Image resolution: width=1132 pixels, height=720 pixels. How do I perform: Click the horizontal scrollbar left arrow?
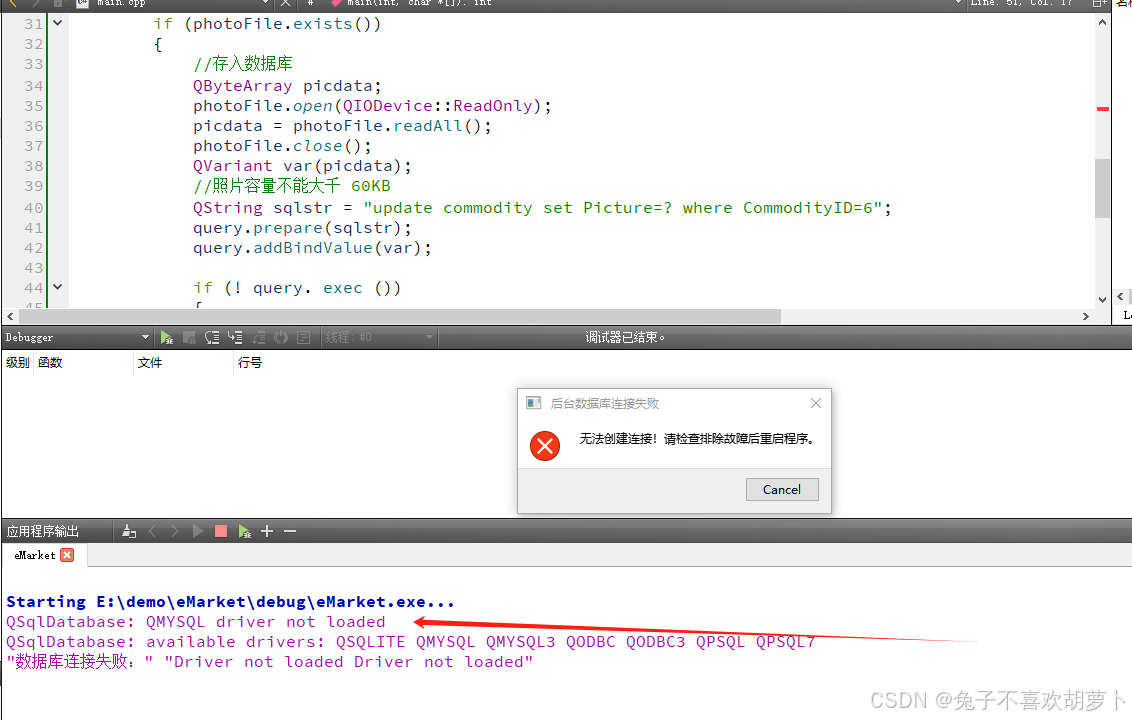[11, 316]
